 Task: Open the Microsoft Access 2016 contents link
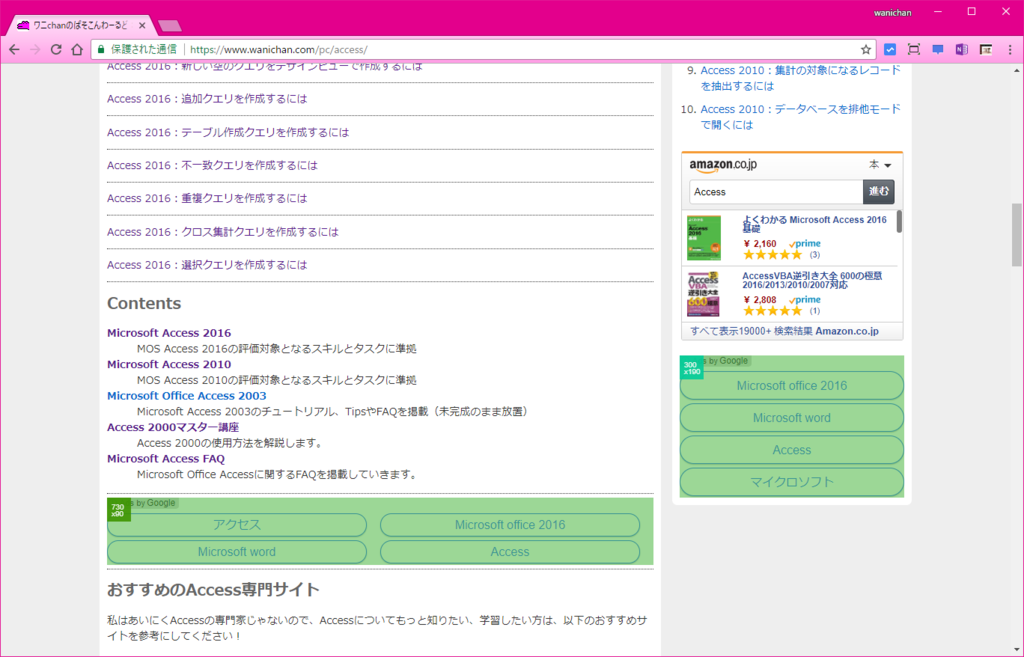(x=169, y=333)
